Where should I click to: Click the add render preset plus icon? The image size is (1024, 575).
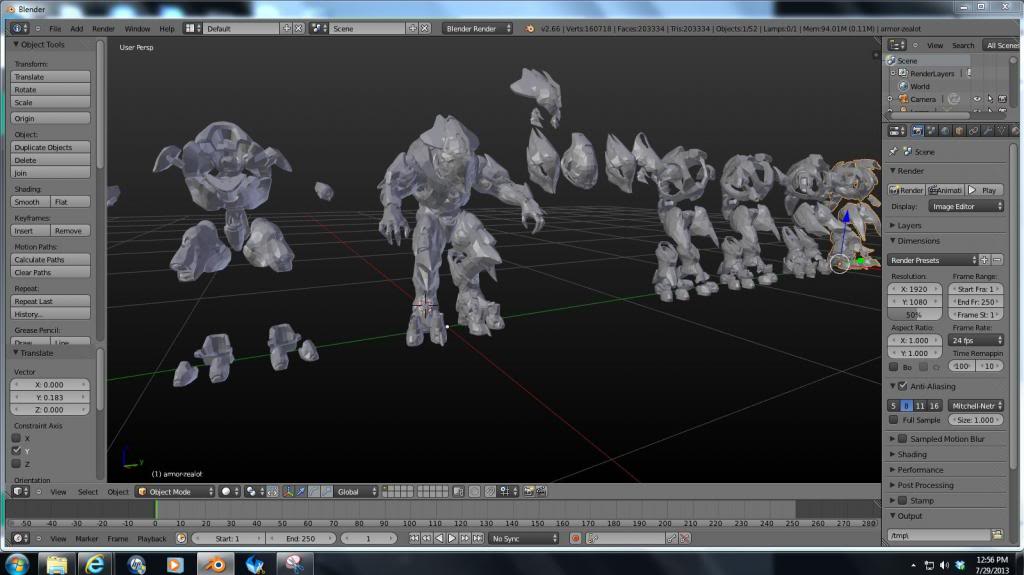(x=984, y=260)
